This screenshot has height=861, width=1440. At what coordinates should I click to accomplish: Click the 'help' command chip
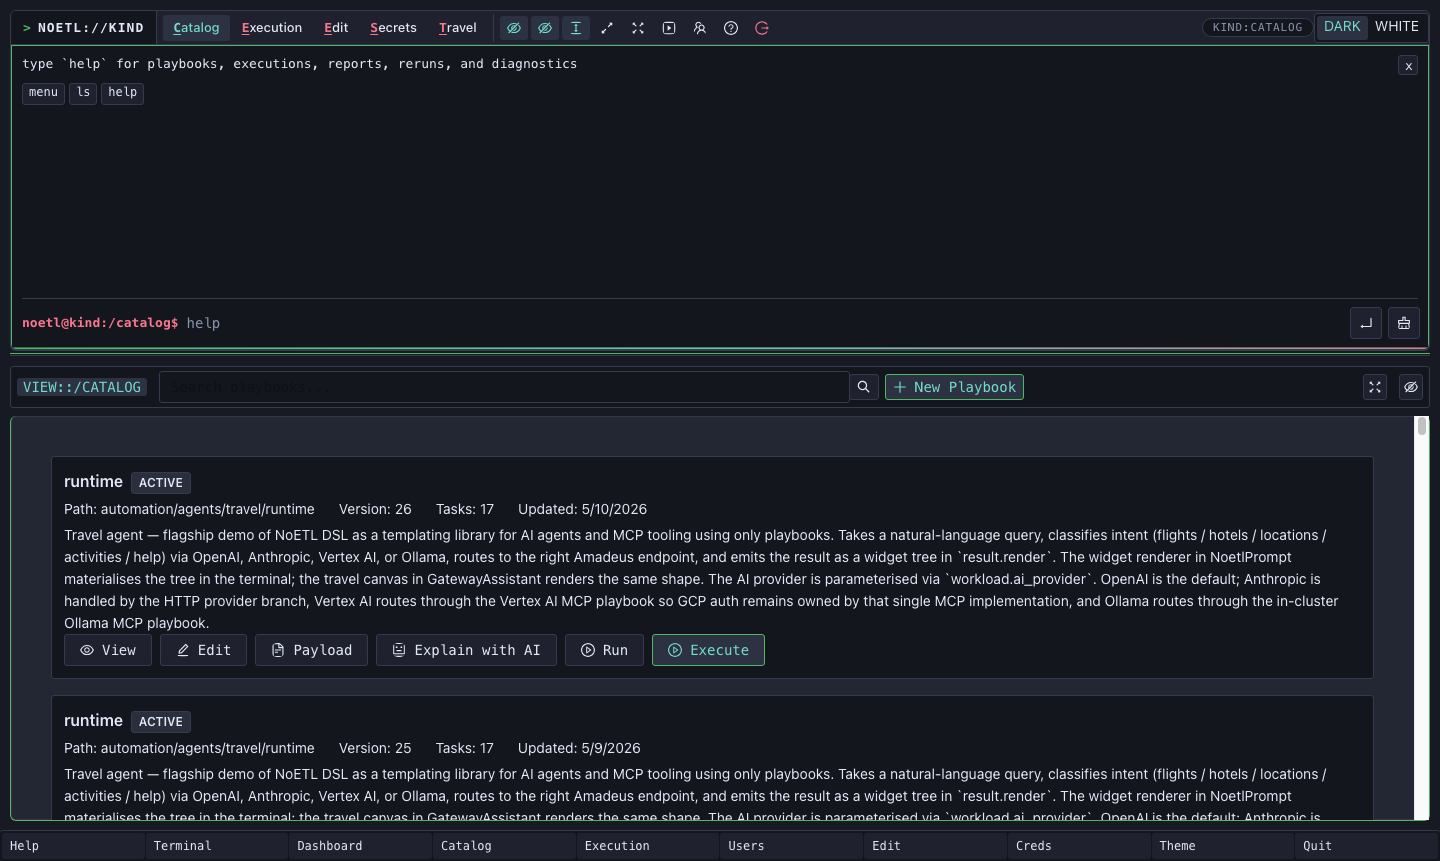(123, 93)
